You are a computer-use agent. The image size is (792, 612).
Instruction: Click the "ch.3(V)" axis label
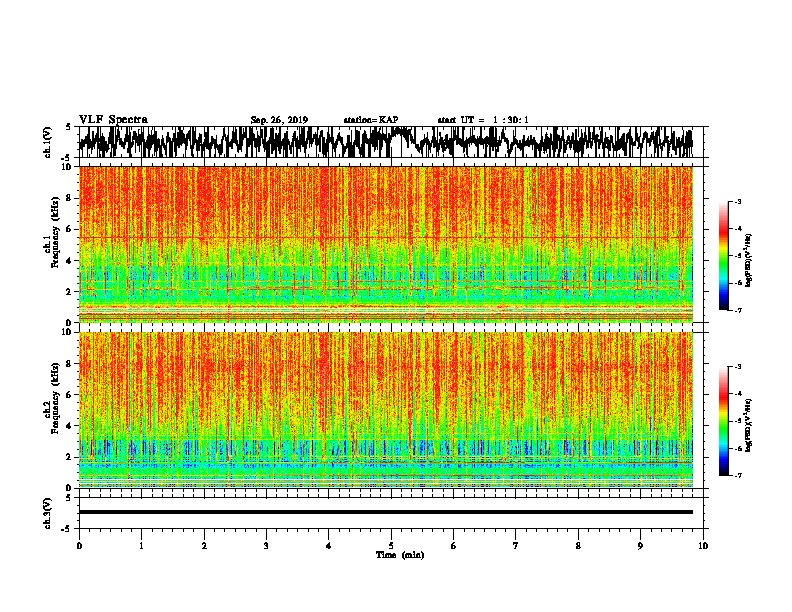coord(48,513)
